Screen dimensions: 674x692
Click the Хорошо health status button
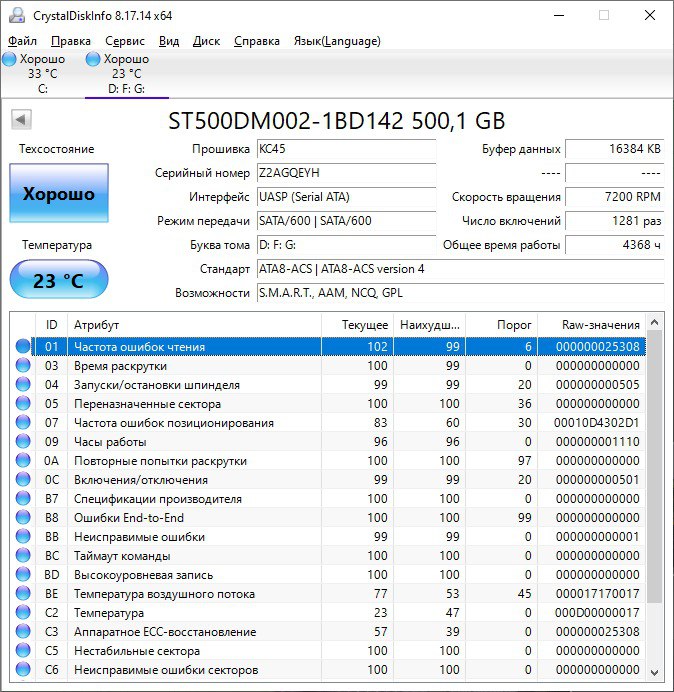pyautogui.click(x=58, y=193)
